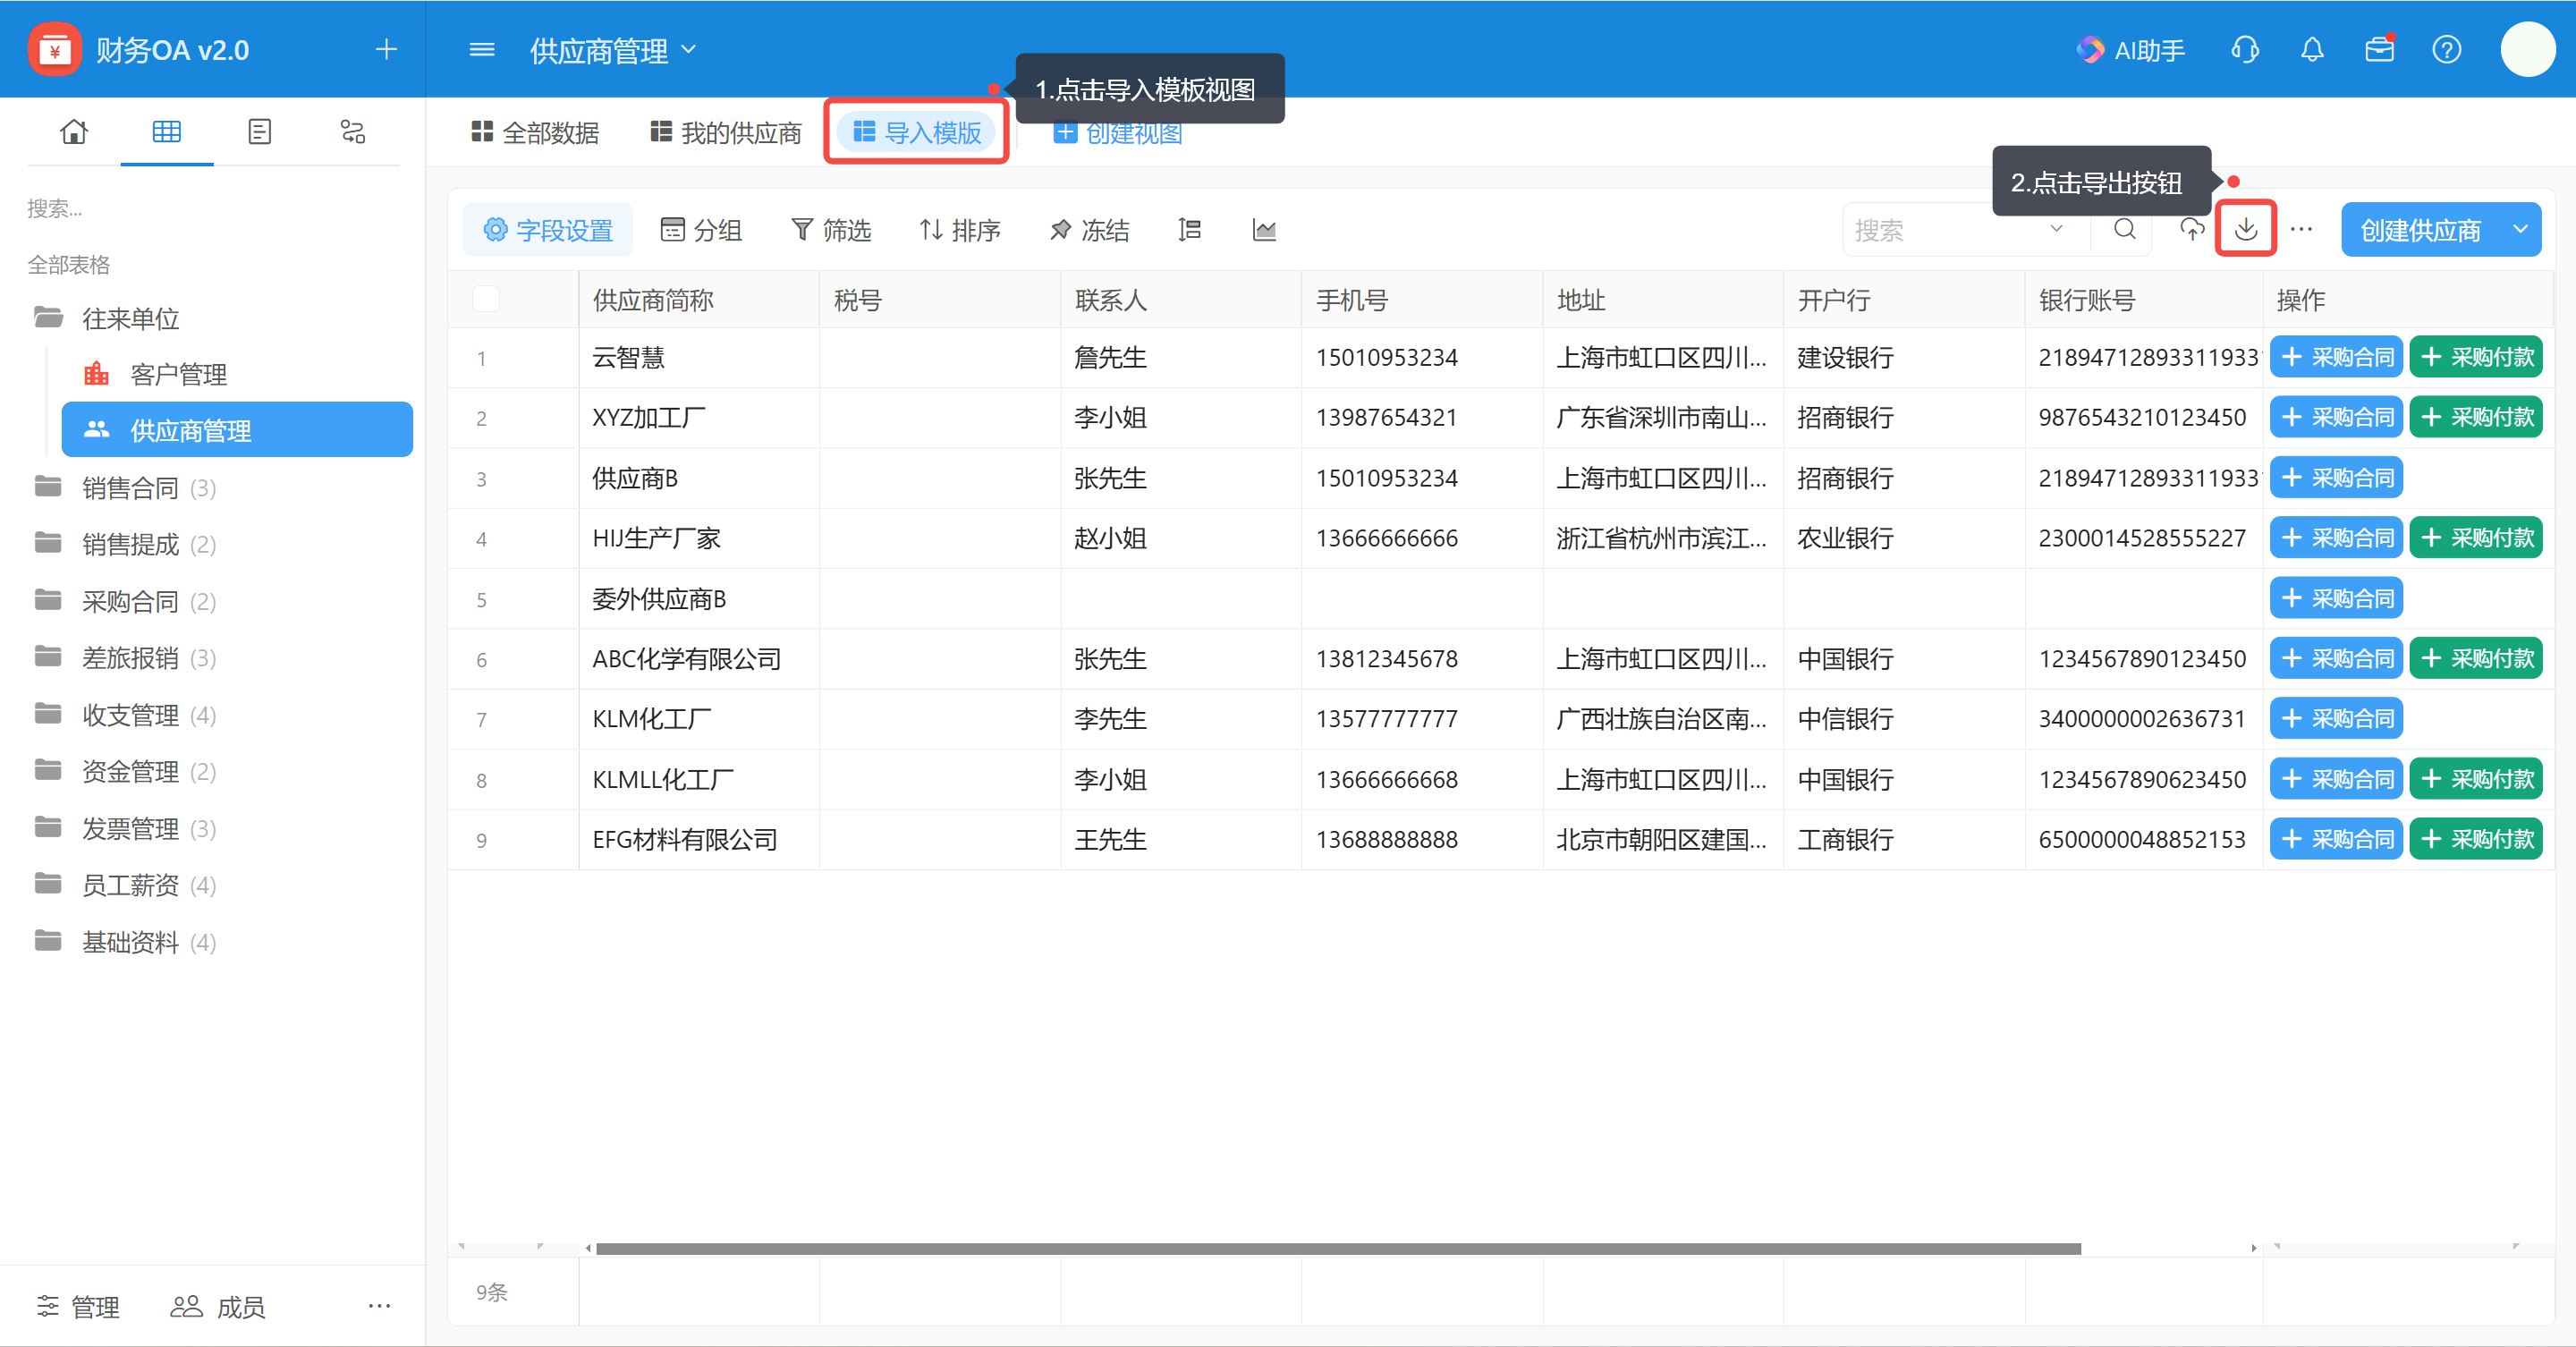
Task: Open help question mark icon
Action: [2447, 49]
